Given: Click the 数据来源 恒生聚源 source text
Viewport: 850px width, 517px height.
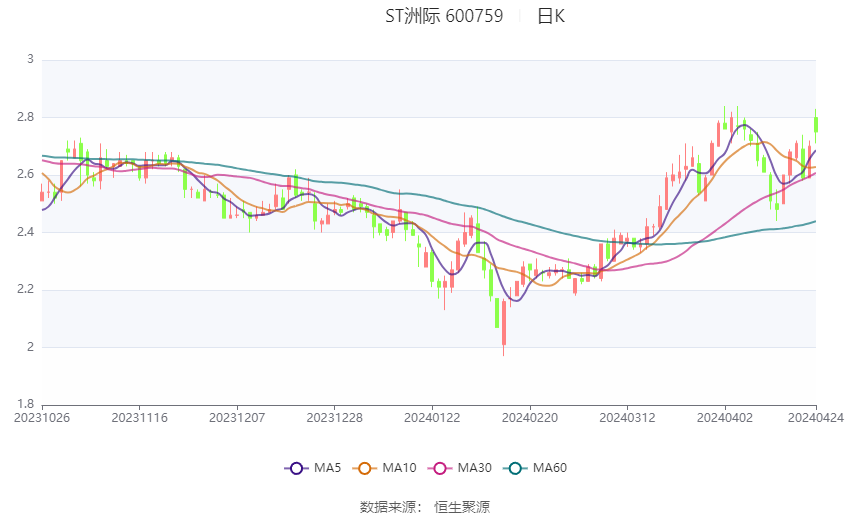Looking at the screenshot, I should [425, 507].
